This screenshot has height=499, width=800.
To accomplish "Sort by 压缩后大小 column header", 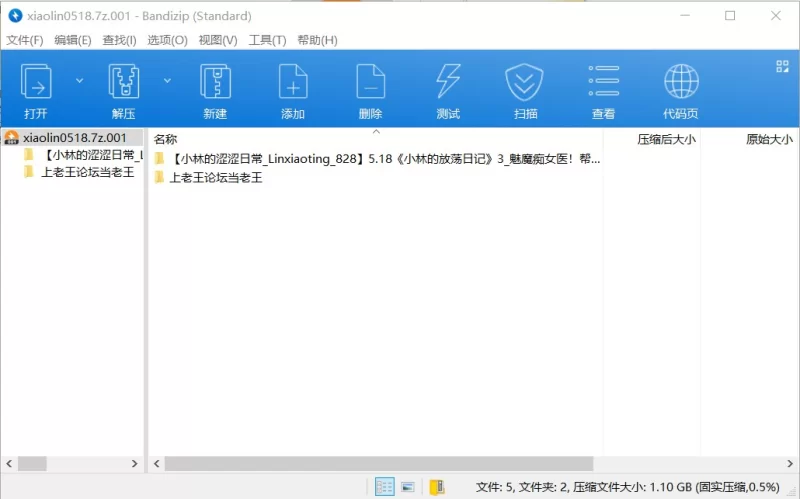I will [x=666, y=139].
